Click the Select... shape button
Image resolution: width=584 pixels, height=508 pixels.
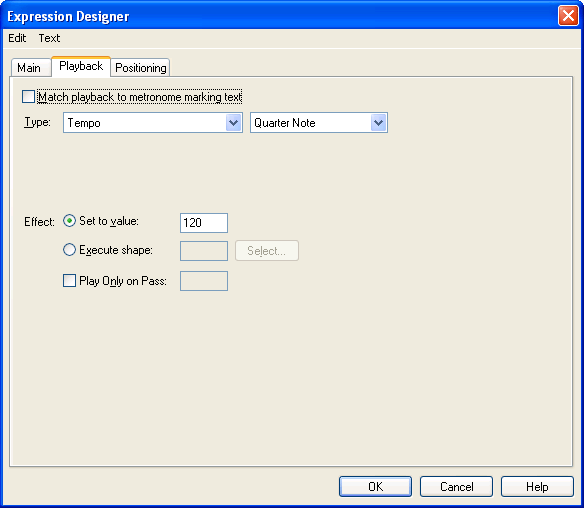pyautogui.click(x=267, y=251)
